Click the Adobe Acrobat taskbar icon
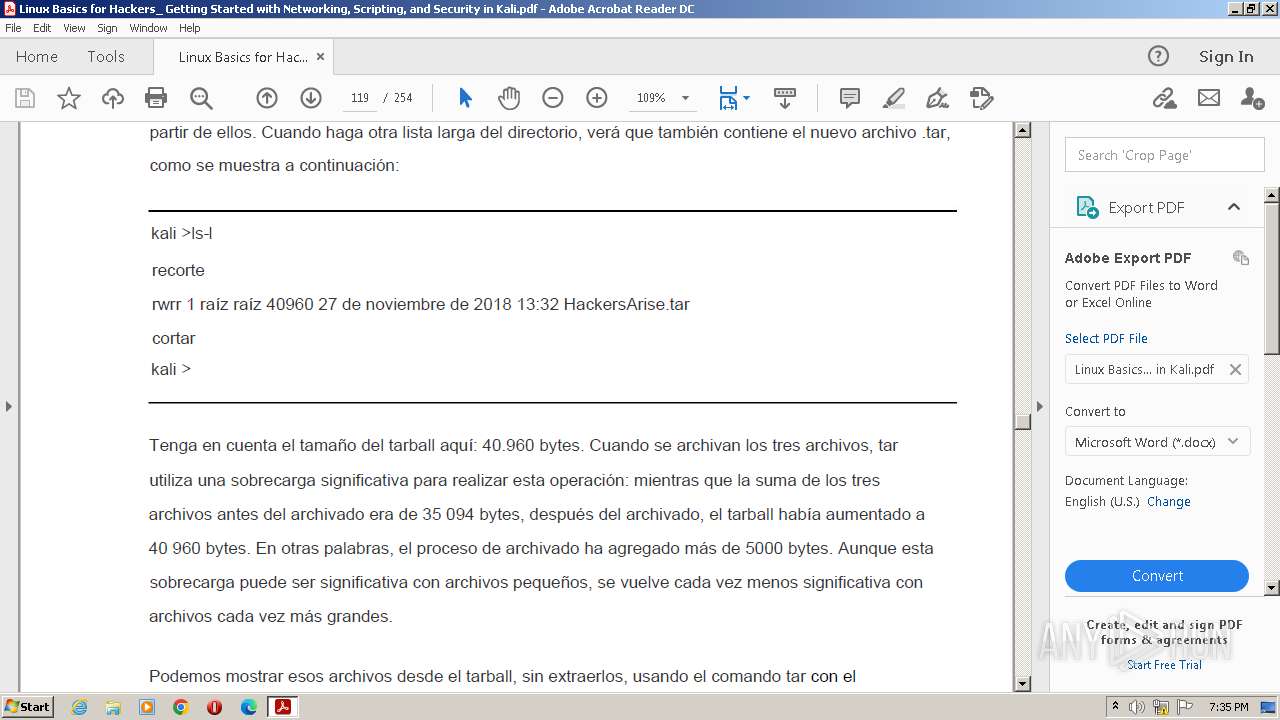 pyautogui.click(x=283, y=707)
